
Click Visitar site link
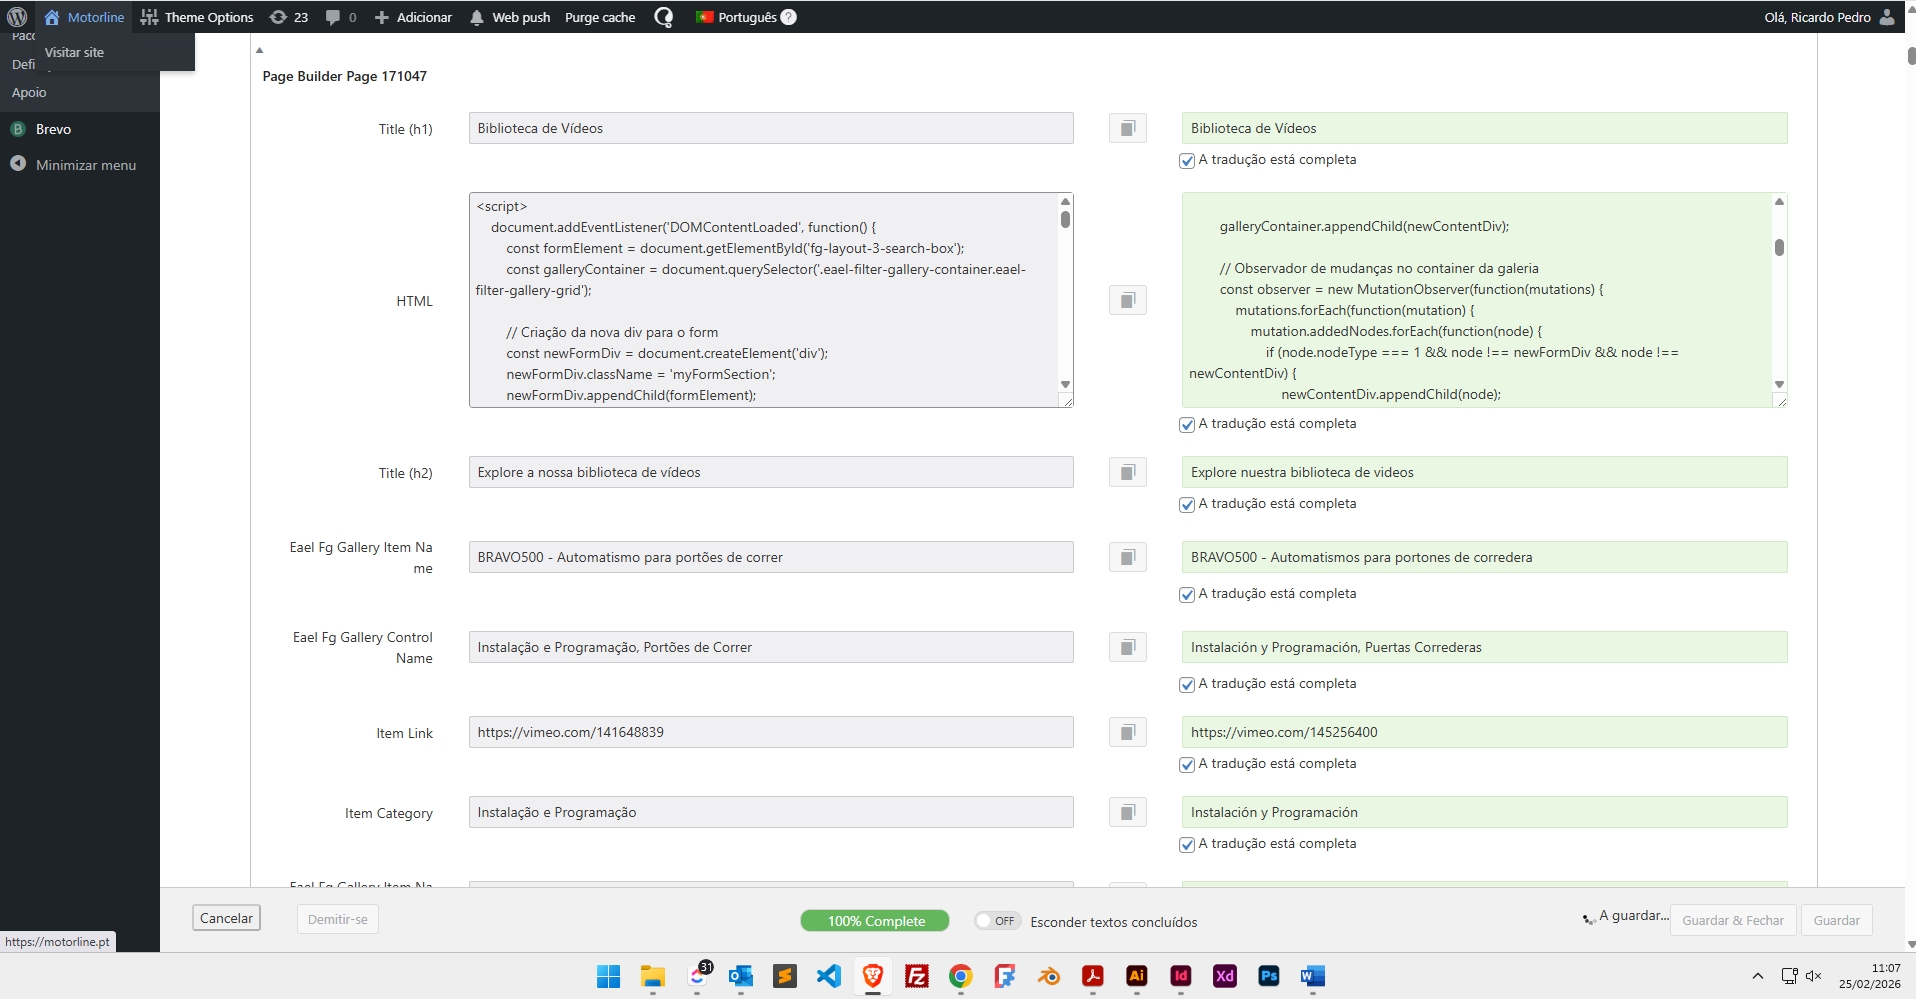74,52
